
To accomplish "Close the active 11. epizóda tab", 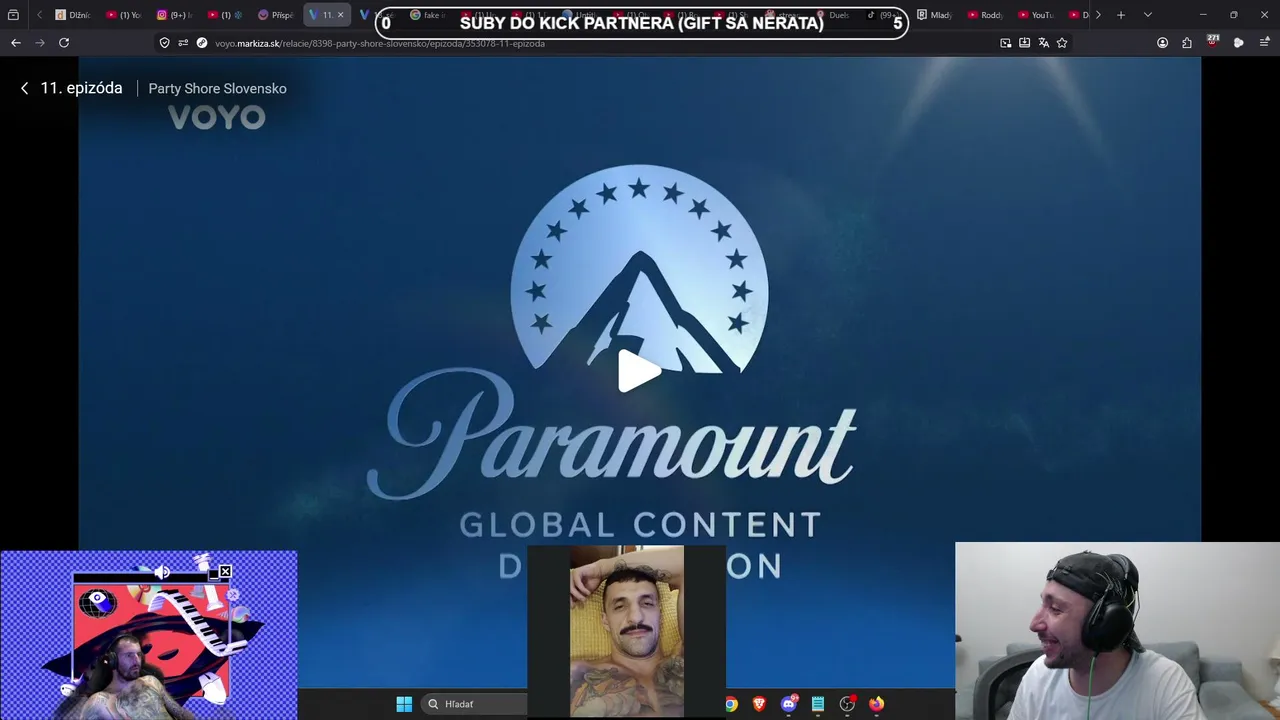I will [x=340, y=15].
